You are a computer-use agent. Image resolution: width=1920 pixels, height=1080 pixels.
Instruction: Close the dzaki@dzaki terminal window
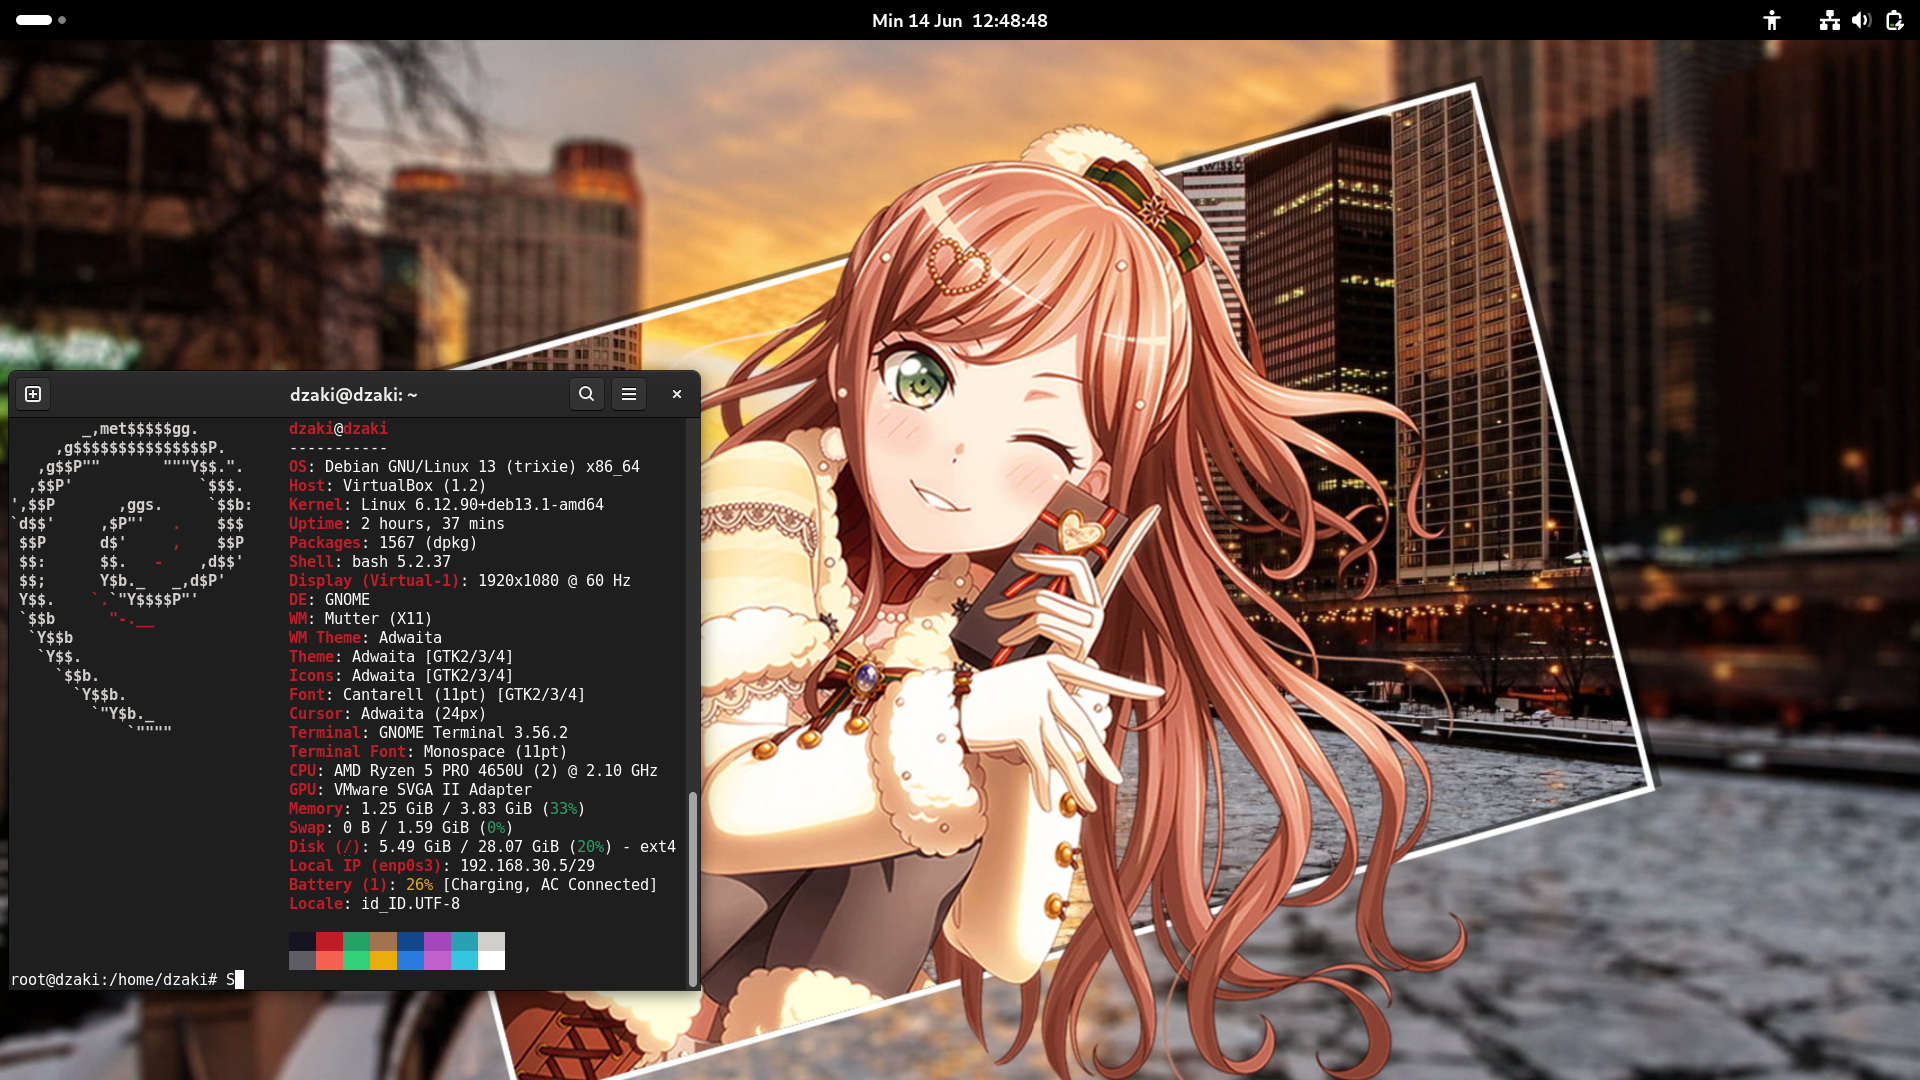[x=677, y=394]
